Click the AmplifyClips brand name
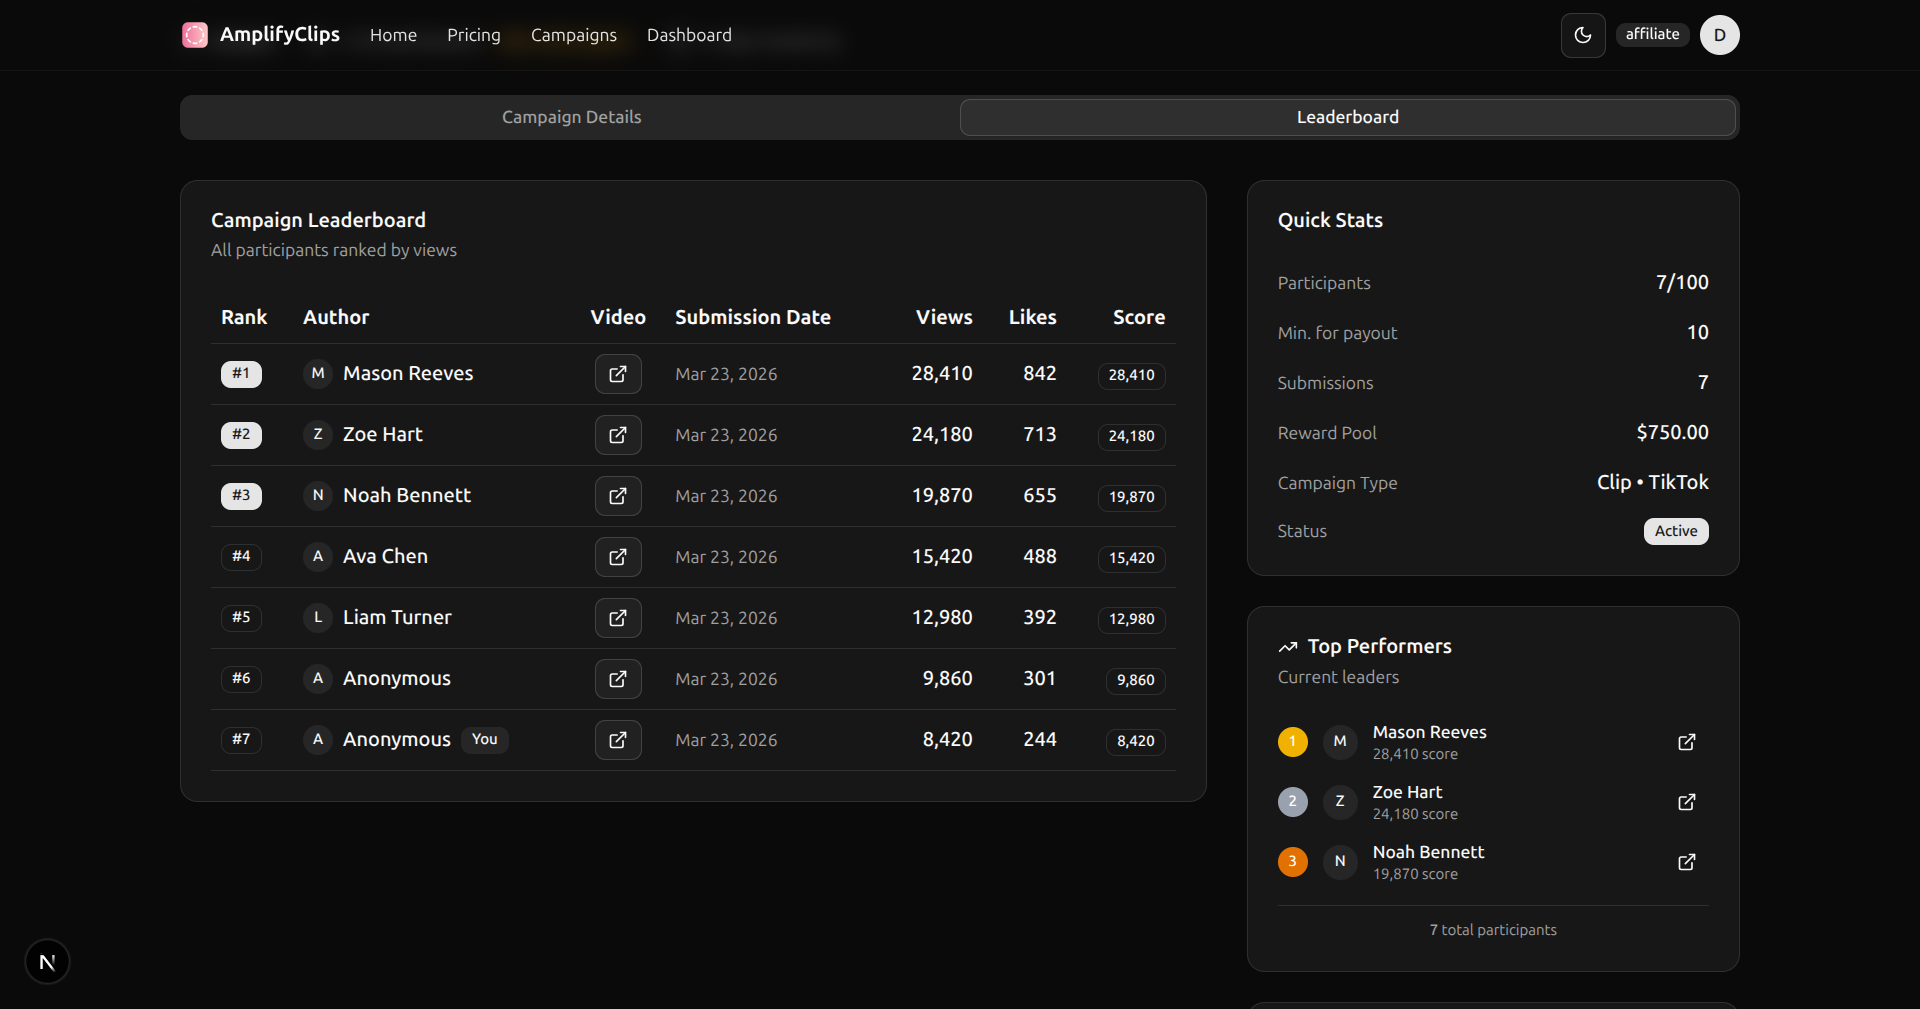 [x=280, y=35]
